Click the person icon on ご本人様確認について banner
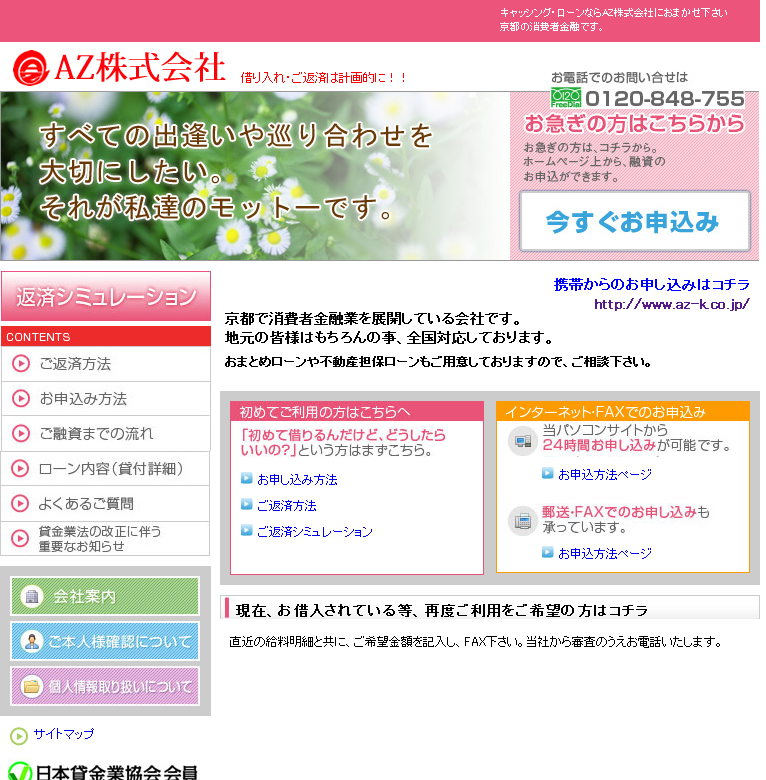Image resolution: width=766 pixels, height=780 pixels. tap(32, 641)
